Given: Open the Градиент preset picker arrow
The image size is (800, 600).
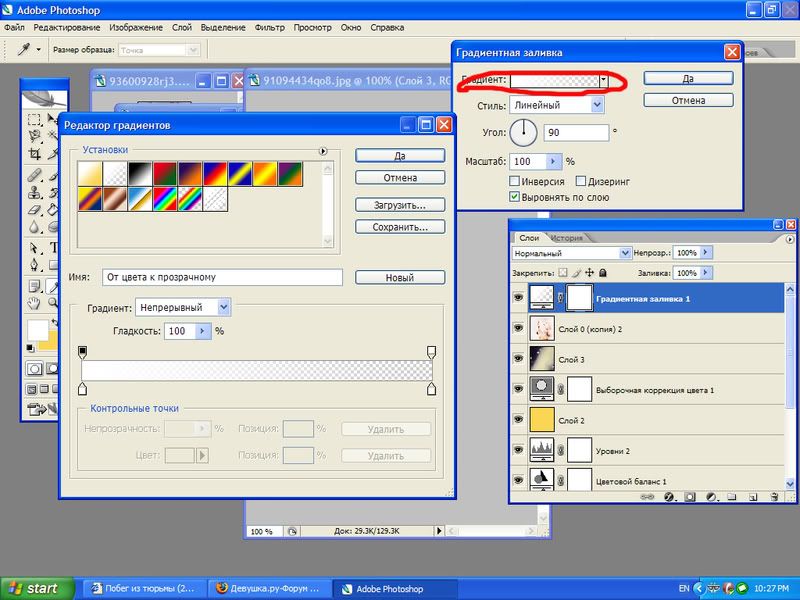Looking at the screenshot, I should click(x=604, y=80).
